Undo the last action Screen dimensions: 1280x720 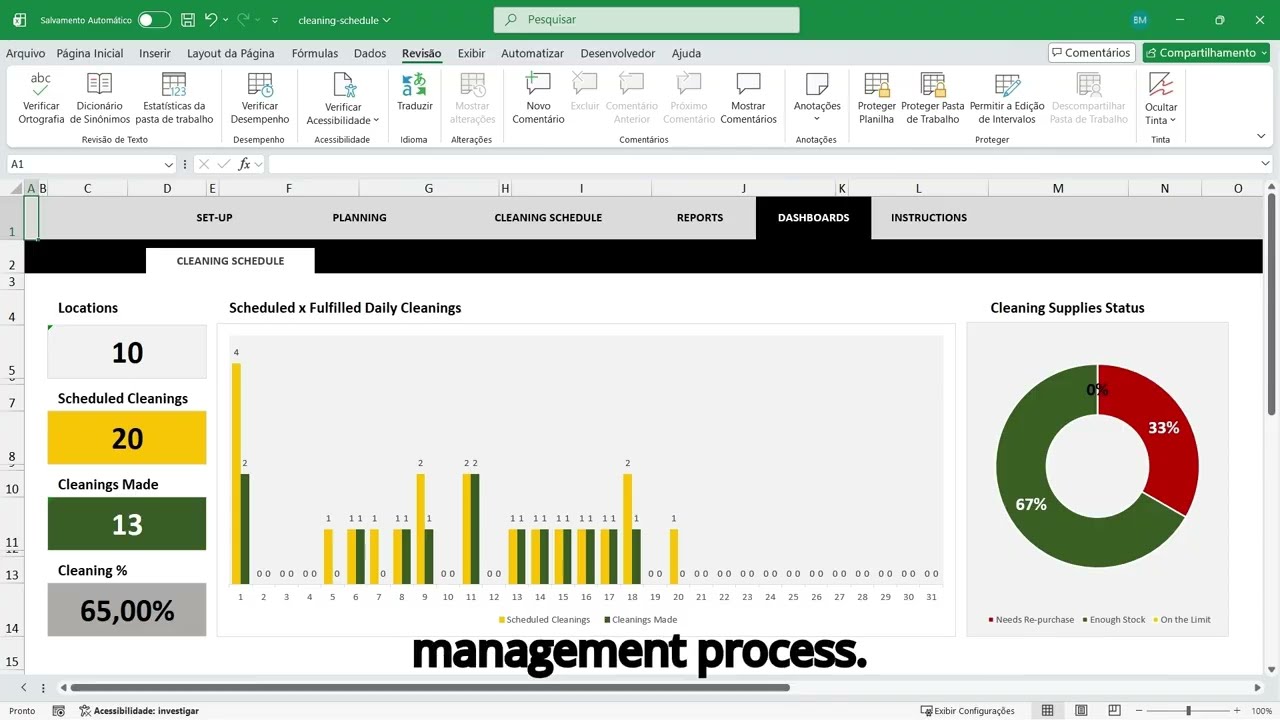pos(211,20)
